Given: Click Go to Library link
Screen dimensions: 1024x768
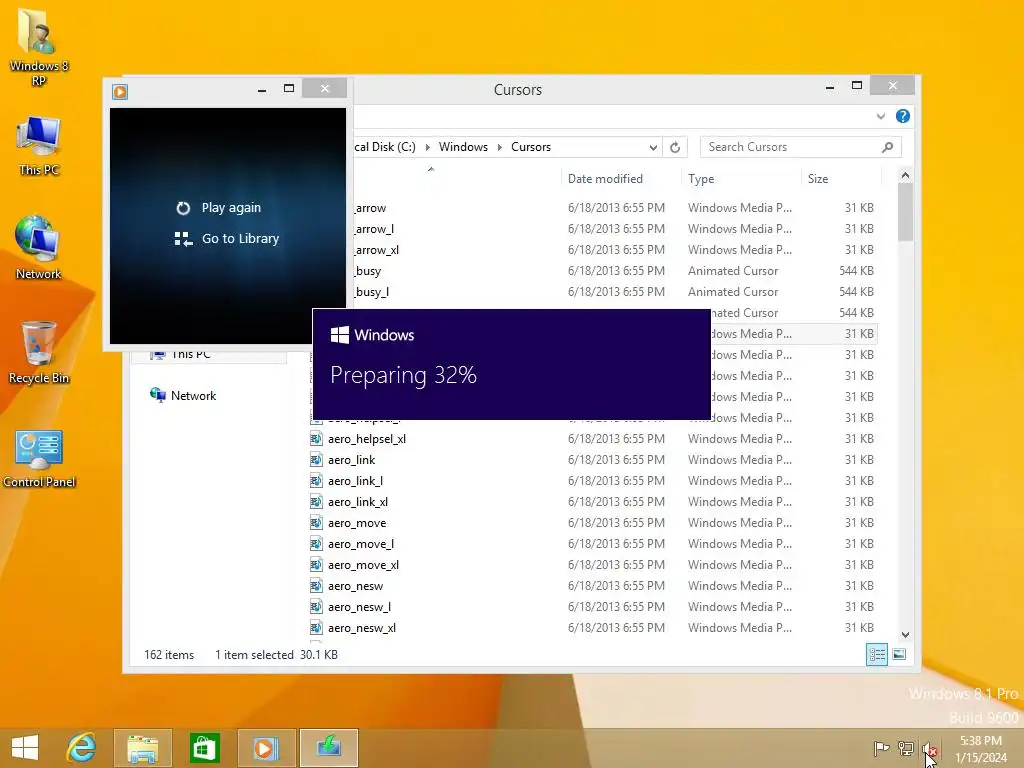Looking at the screenshot, I should (x=240, y=239).
